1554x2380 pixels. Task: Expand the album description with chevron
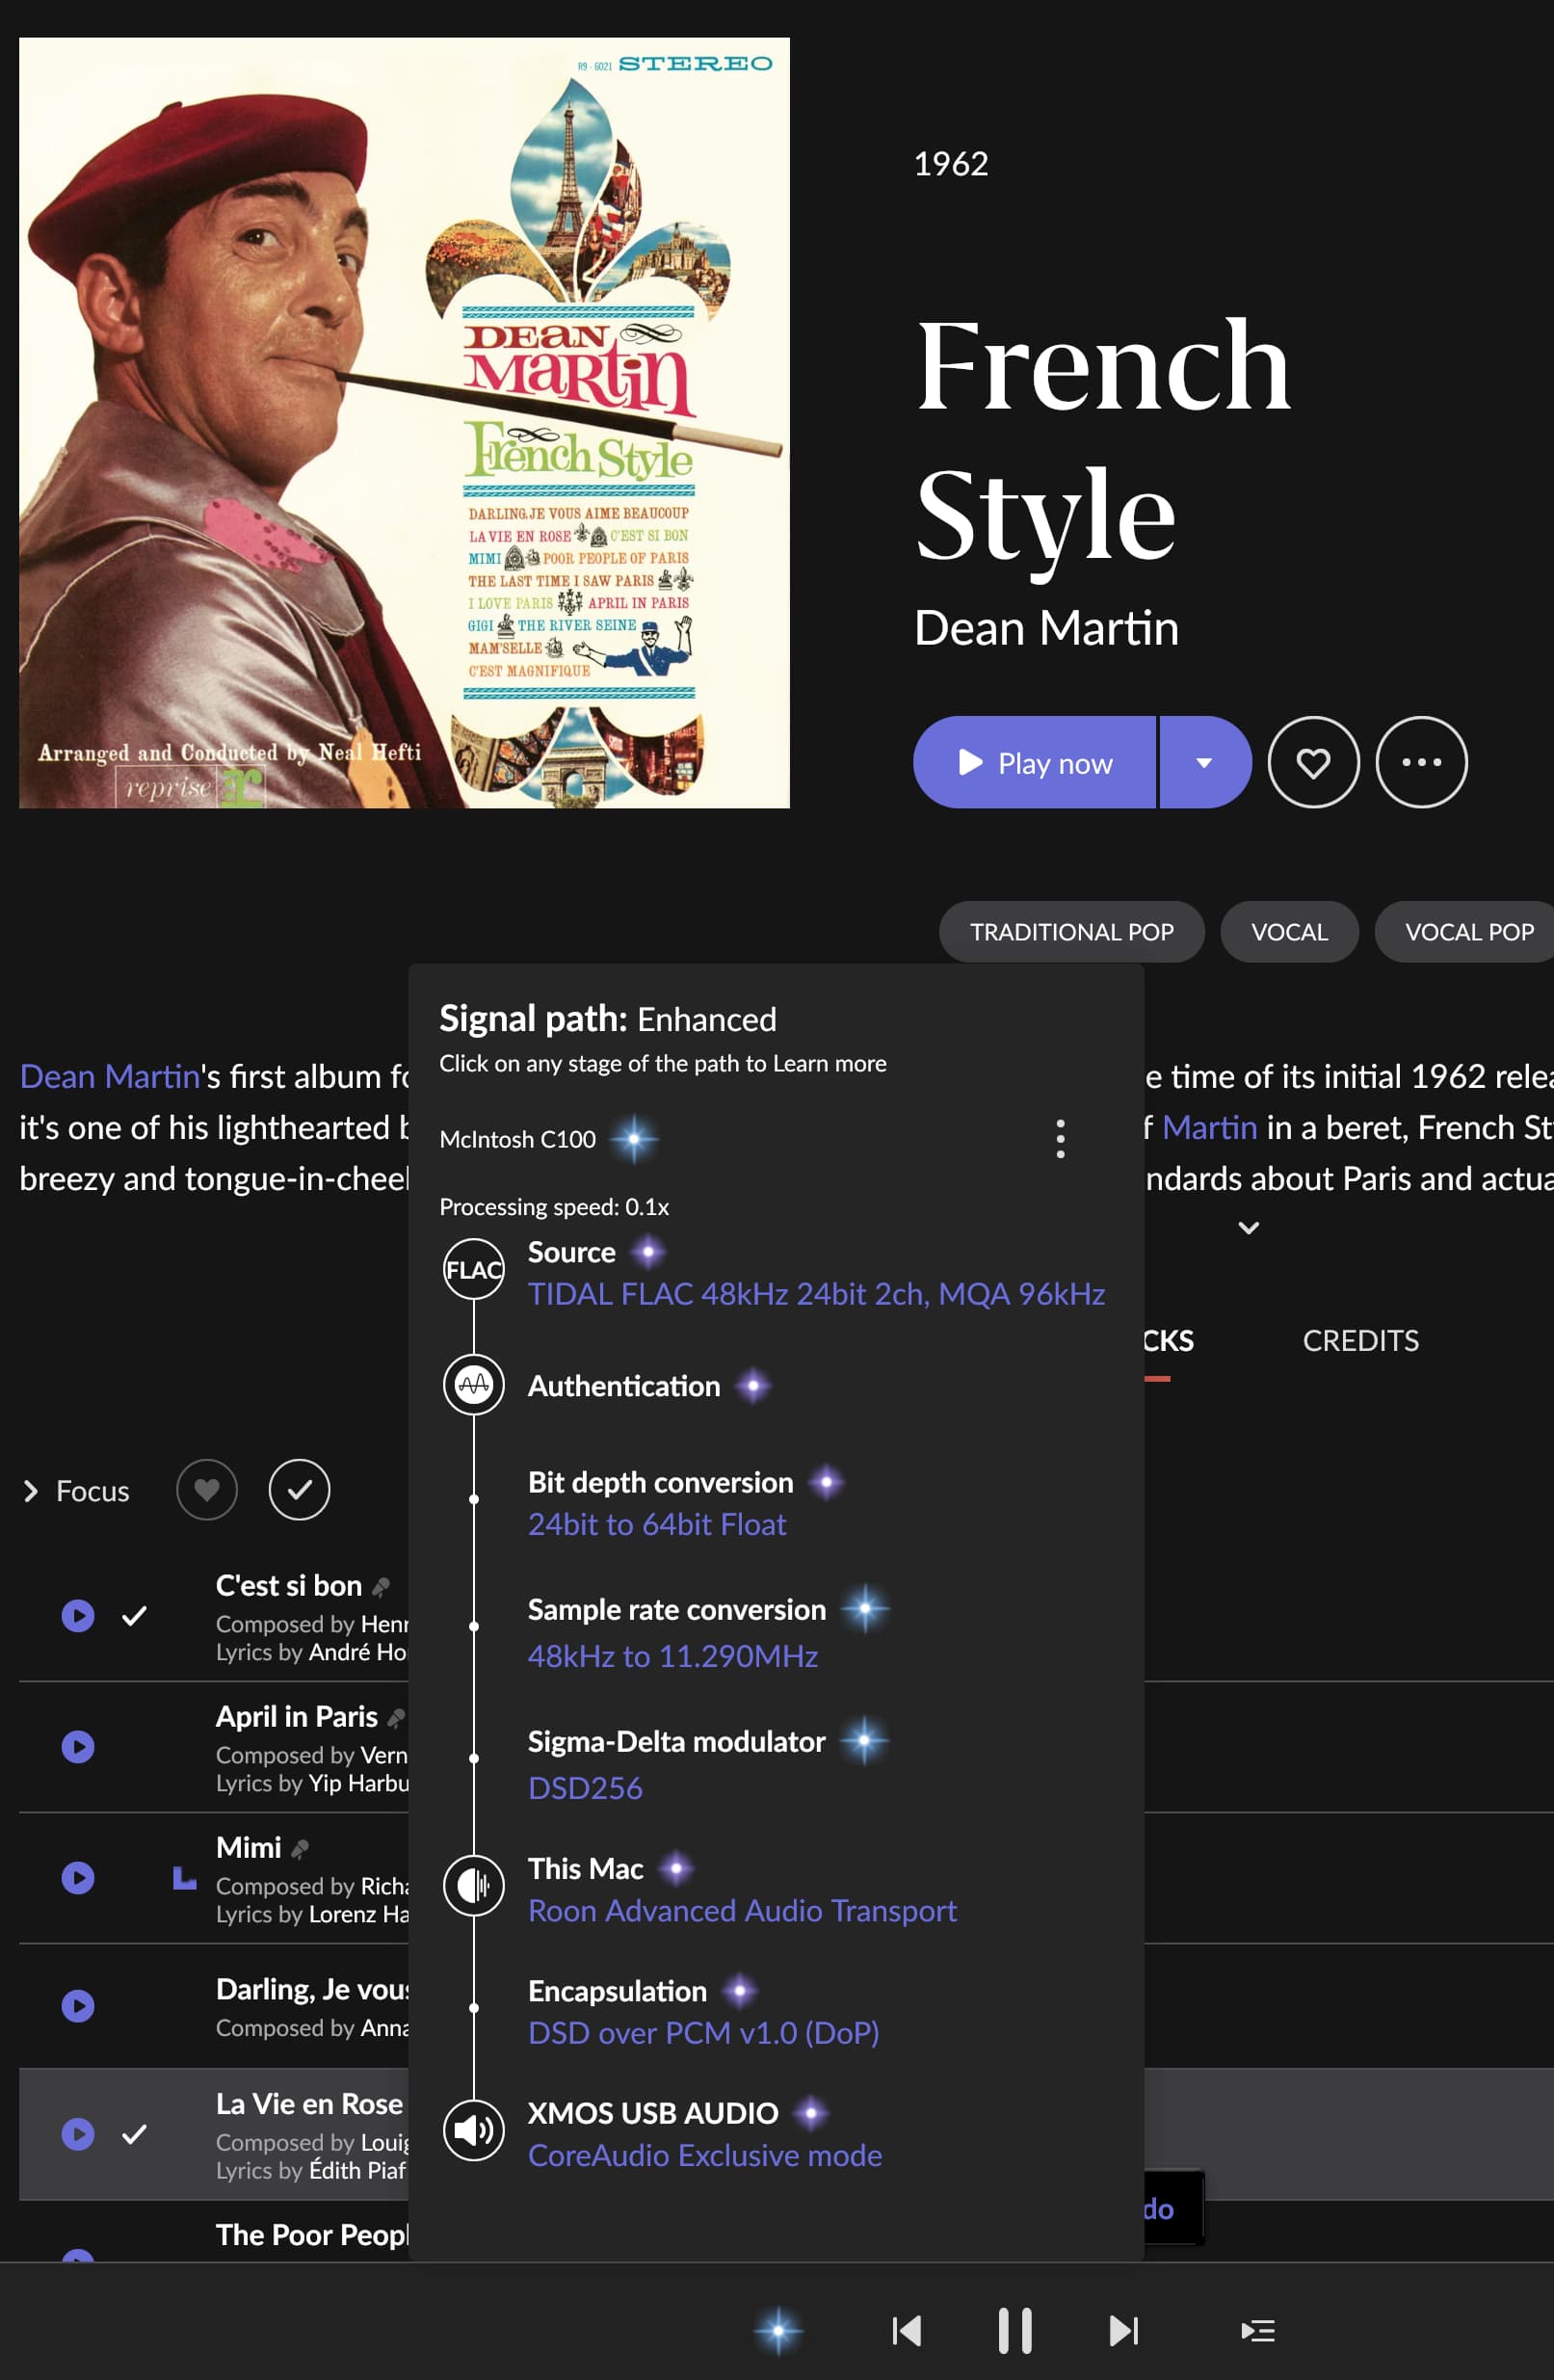click(1248, 1227)
